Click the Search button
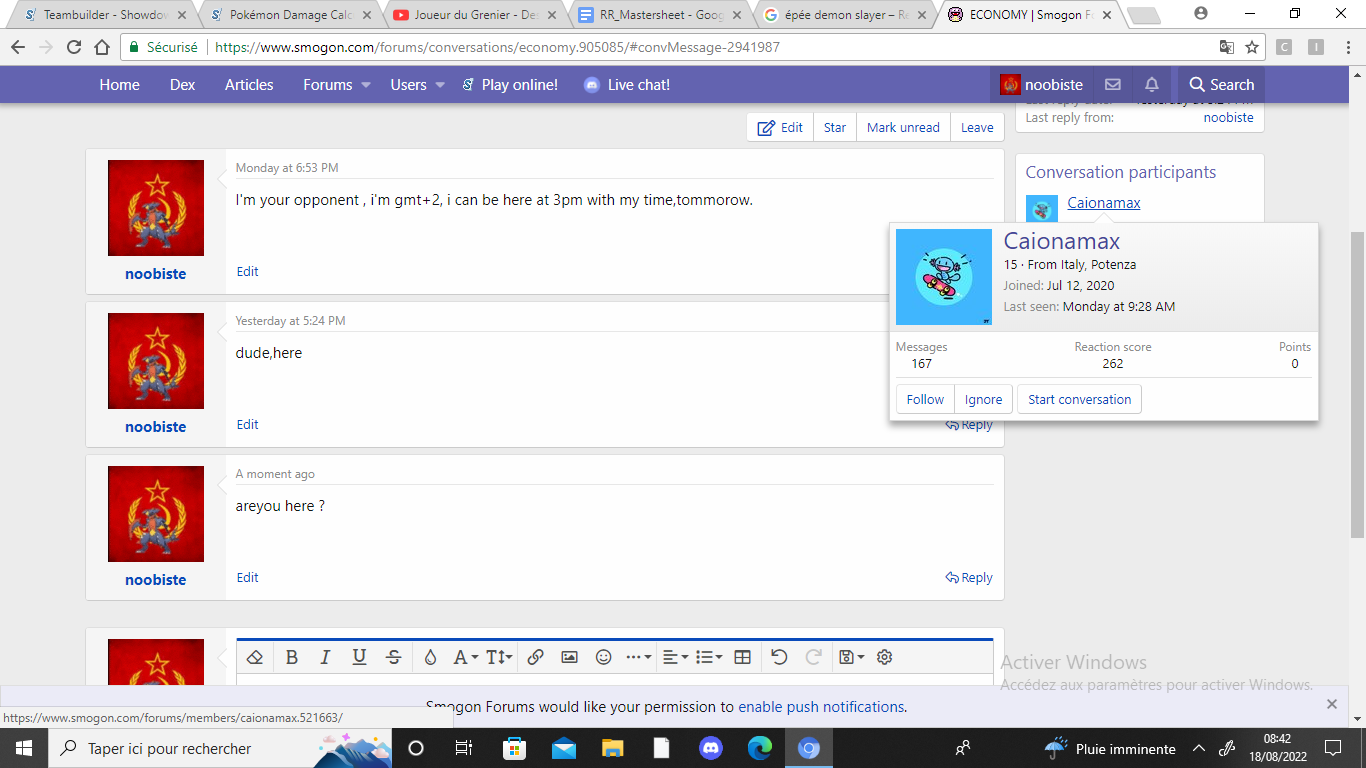 pos(1221,85)
